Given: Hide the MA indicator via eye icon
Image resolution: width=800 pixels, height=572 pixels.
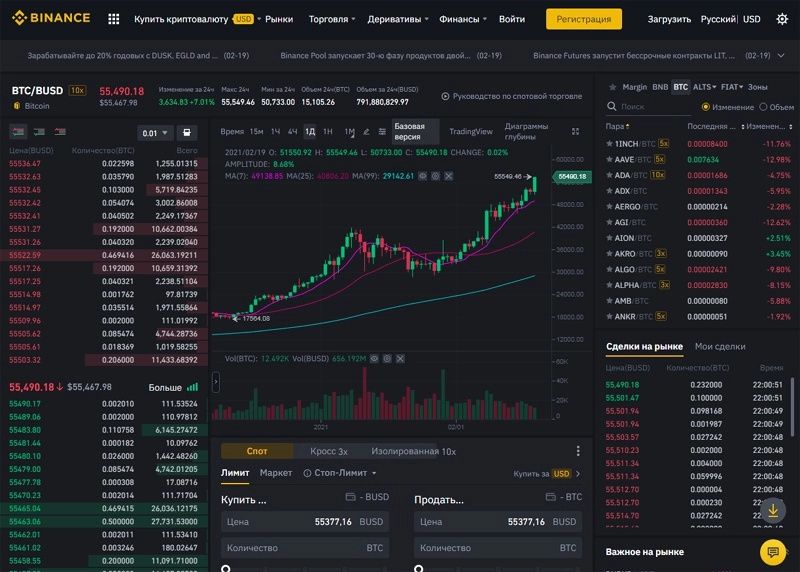Looking at the screenshot, I should pyautogui.click(x=422, y=175).
